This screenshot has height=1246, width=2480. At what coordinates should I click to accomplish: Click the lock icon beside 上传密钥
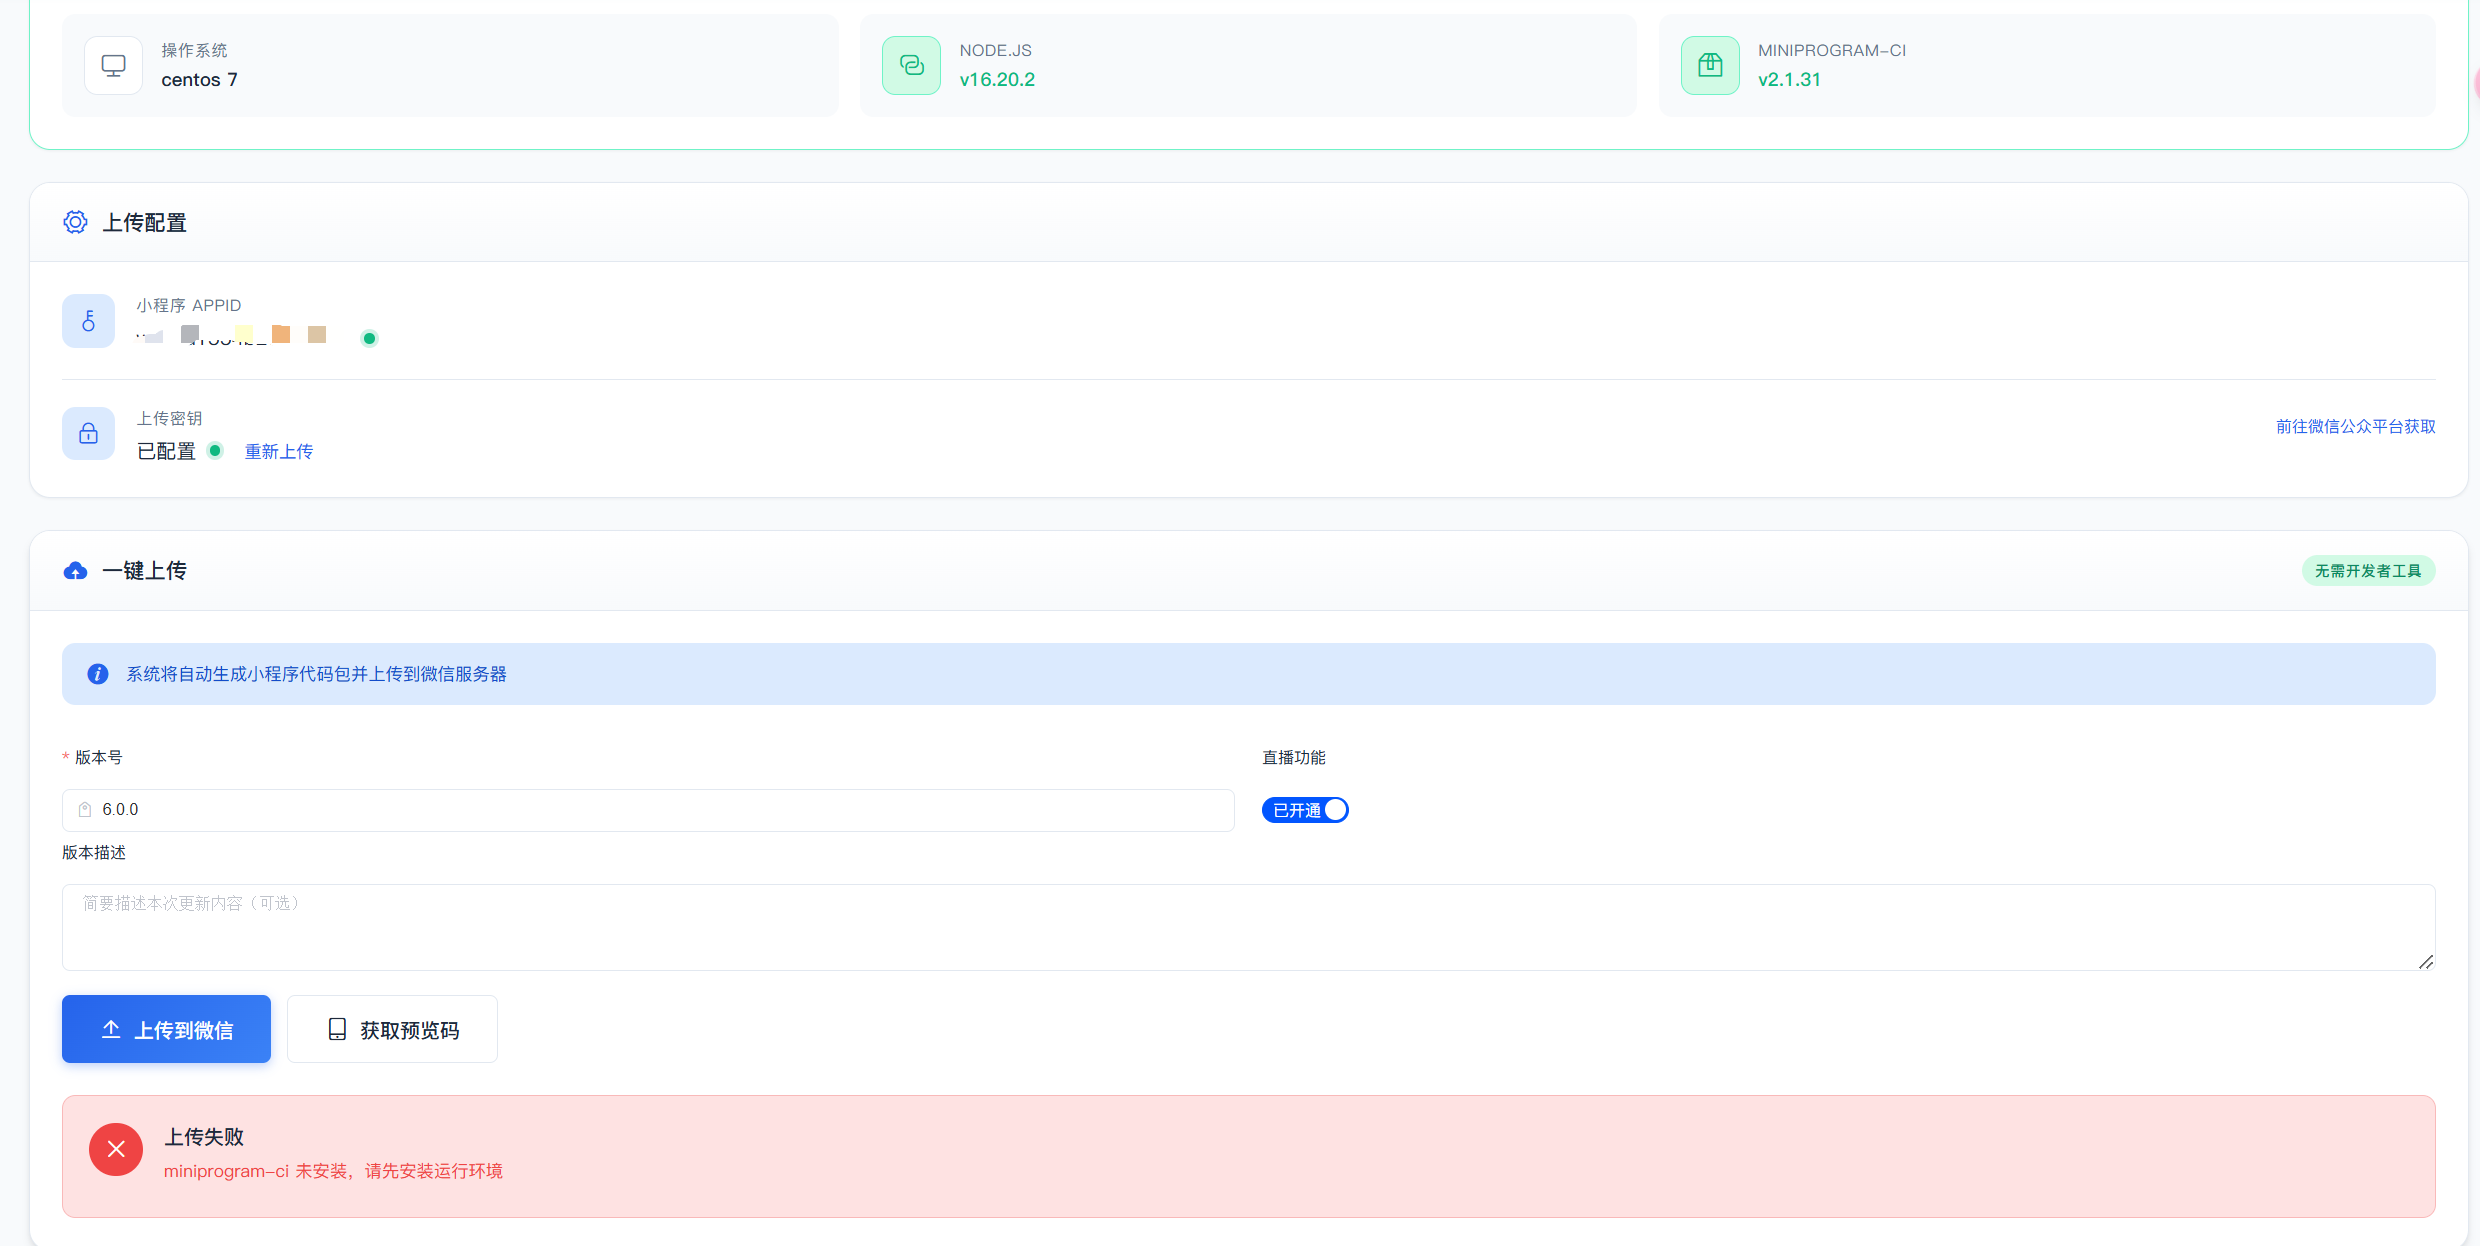[x=89, y=434]
